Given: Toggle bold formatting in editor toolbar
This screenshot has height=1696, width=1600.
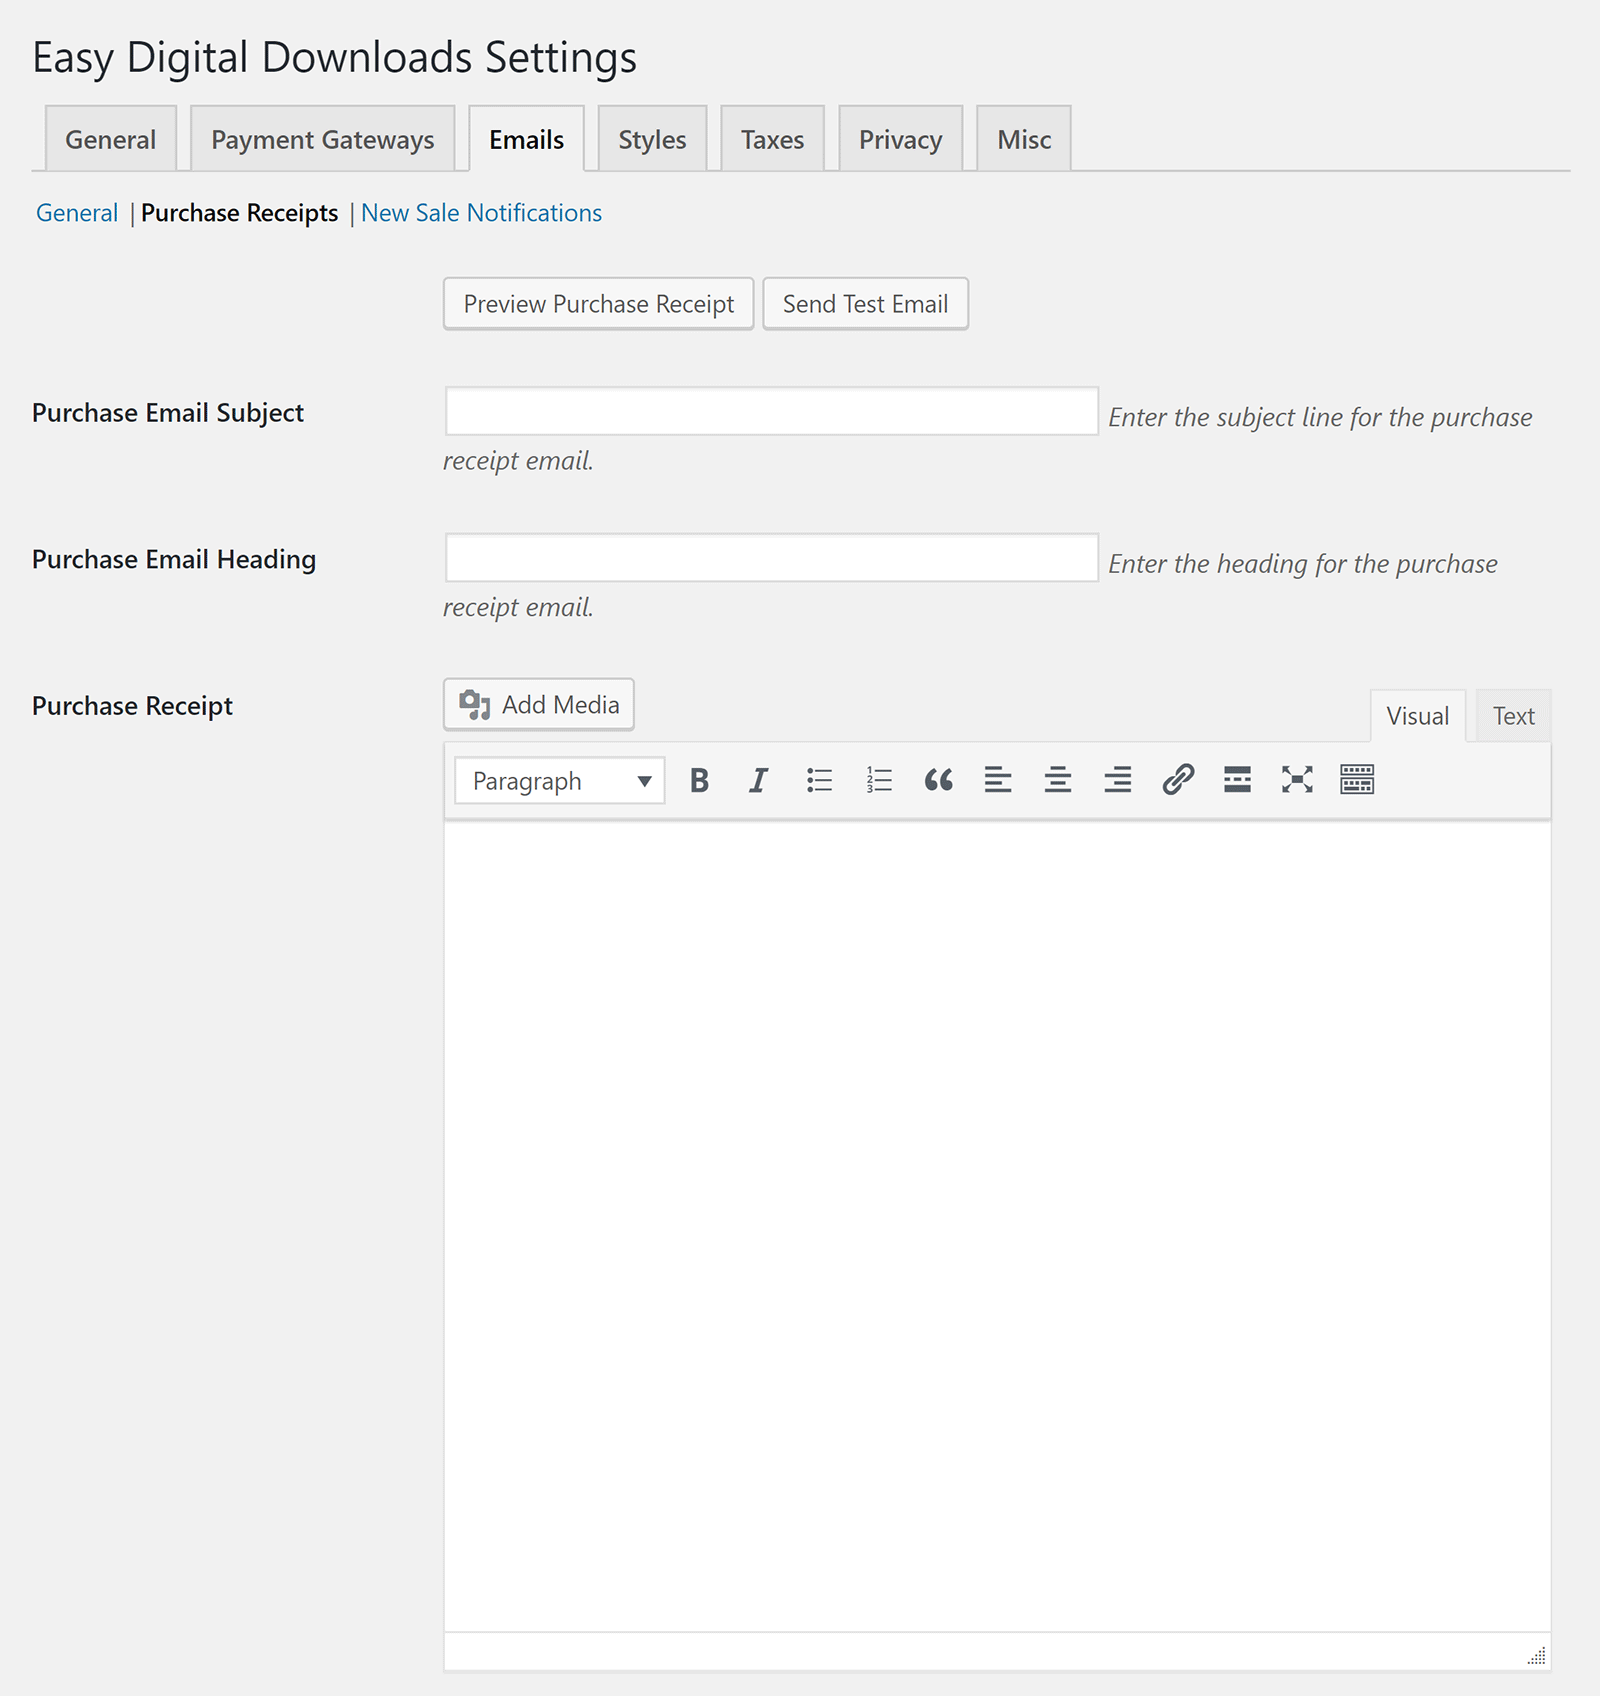Looking at the screenshot, I should 699,780.
